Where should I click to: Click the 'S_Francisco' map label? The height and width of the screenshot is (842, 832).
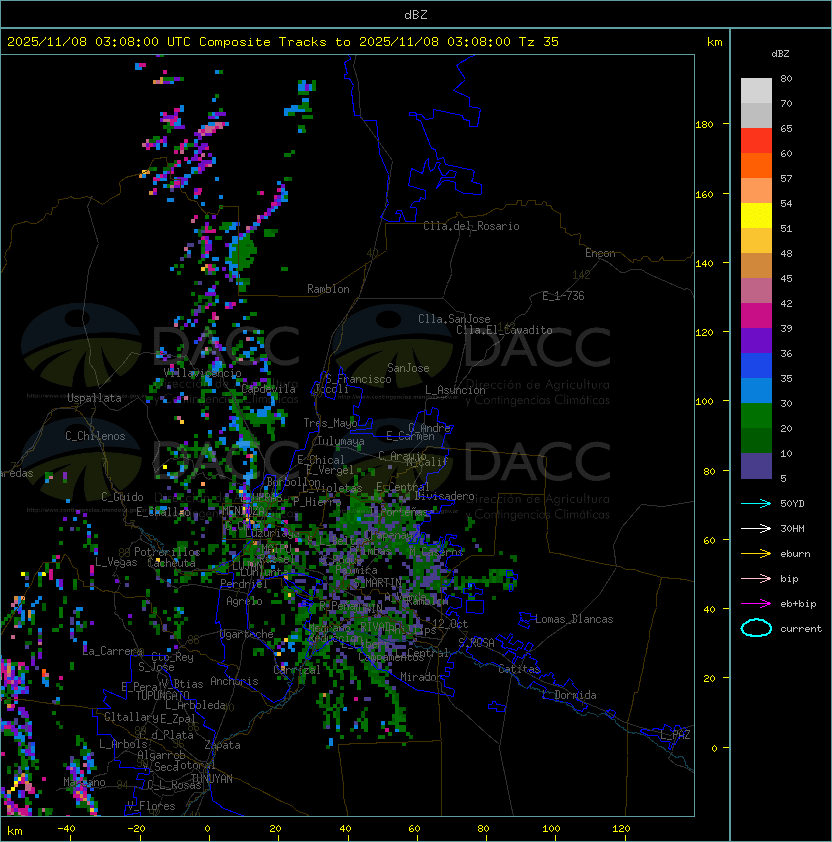(x=358, y=379)
